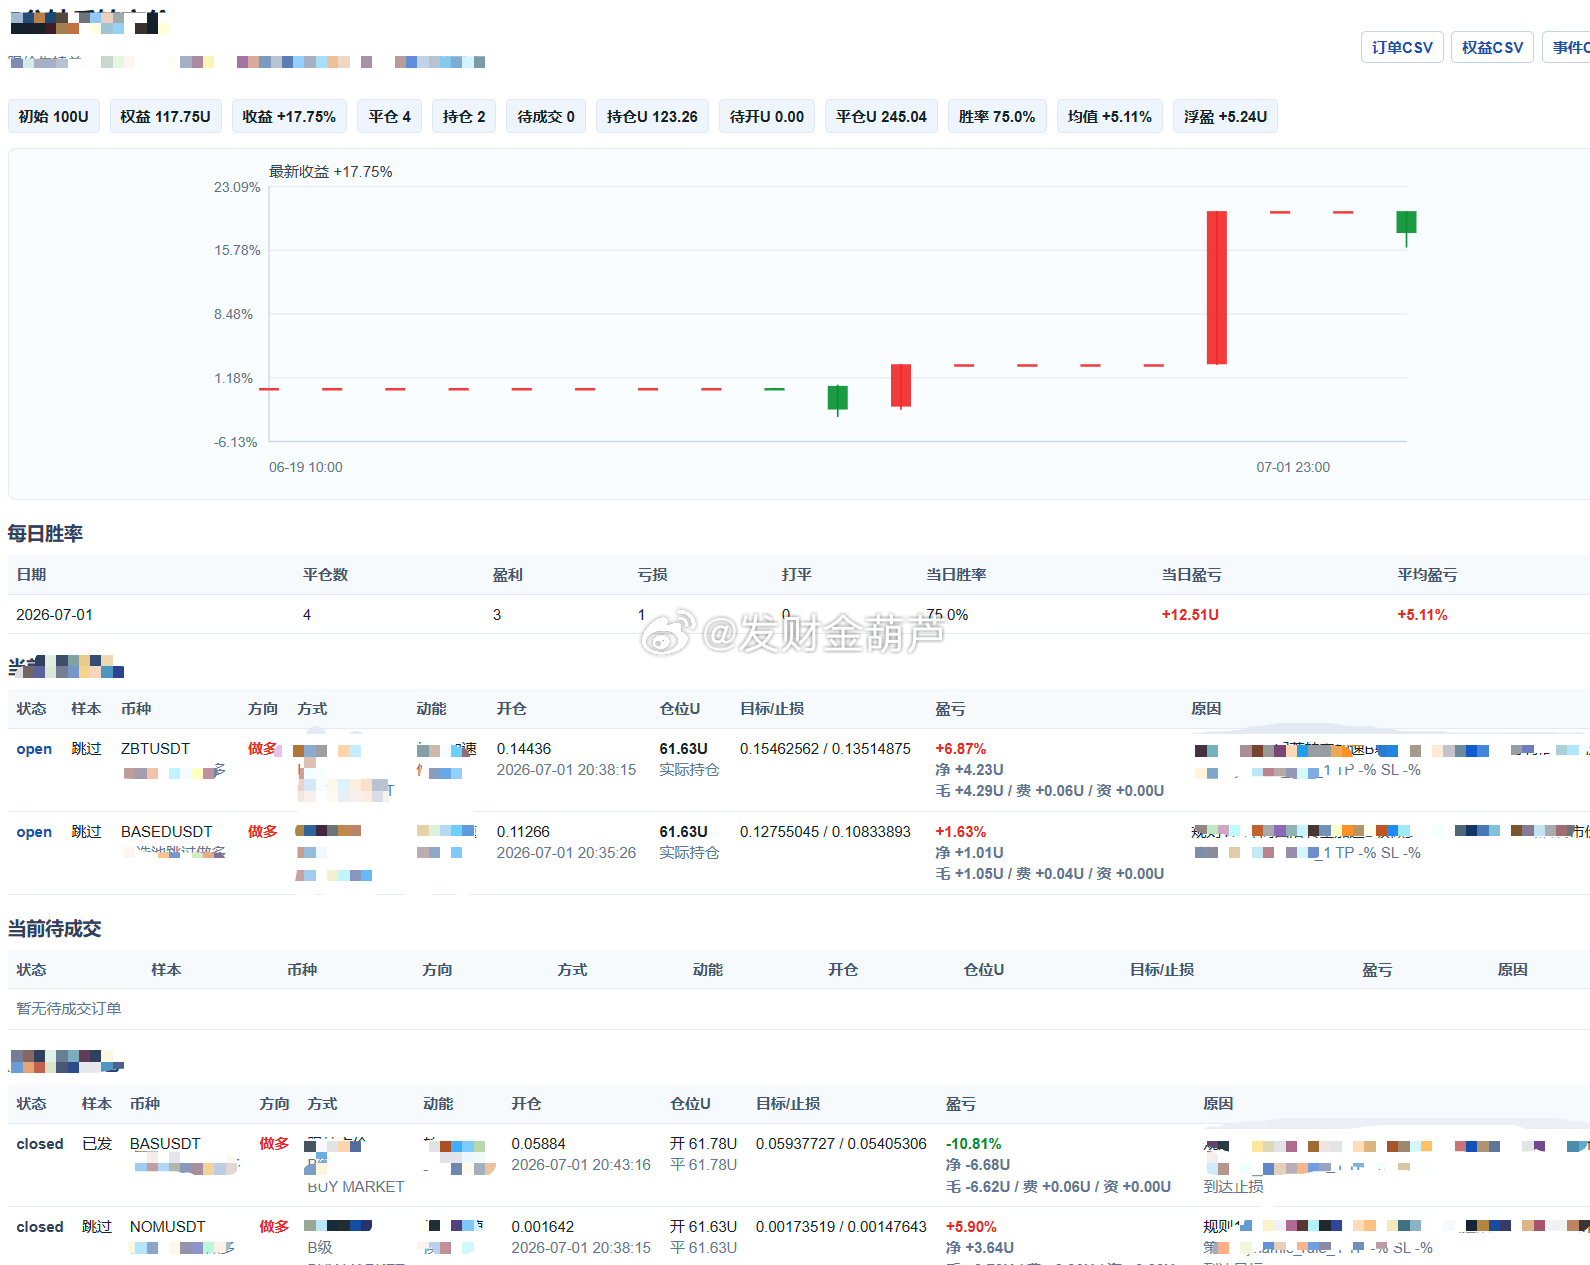Image resolution: width=1590 pixels, height=1265 pixels.
Task: Click the BASUSDT closed trade symbol
Action: [x=165, y=1143]
